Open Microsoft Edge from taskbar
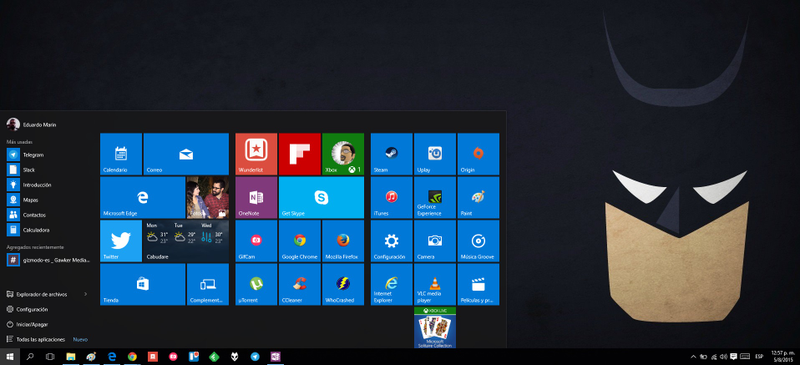 tap(112, 357)
